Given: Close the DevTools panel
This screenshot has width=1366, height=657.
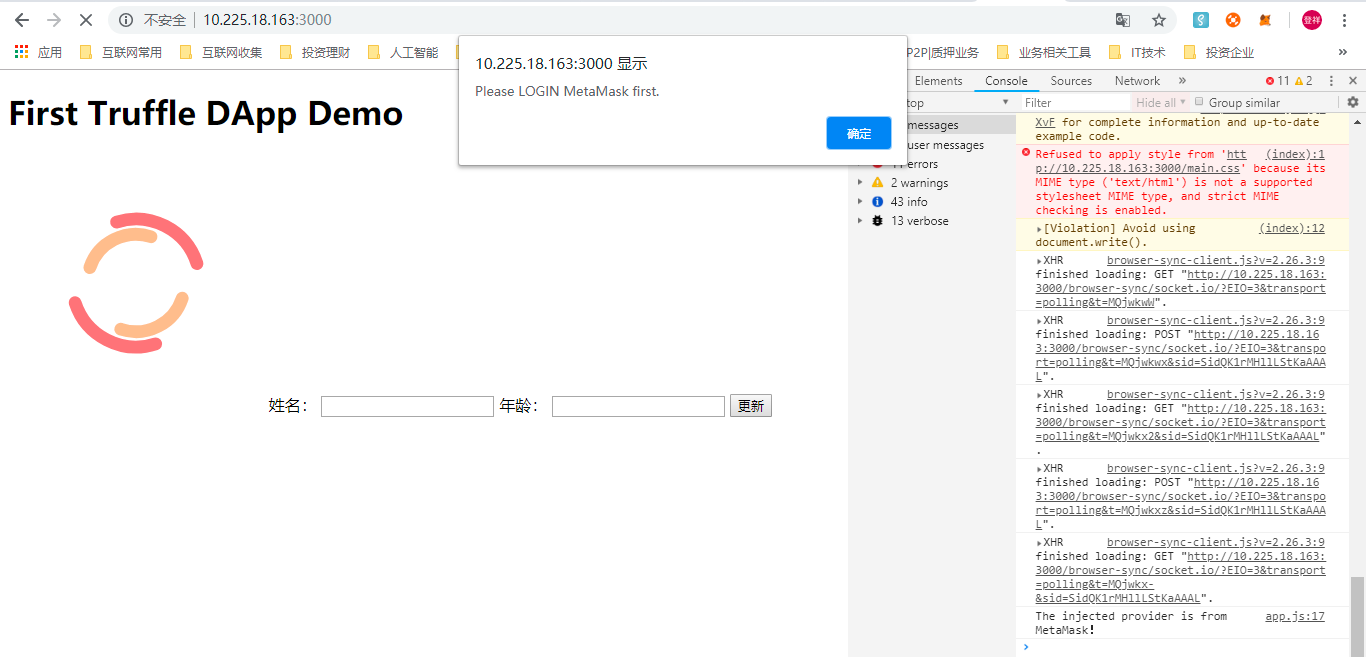Looking at the screenshot, I should pyautogui.click(x=1351, y=81).
